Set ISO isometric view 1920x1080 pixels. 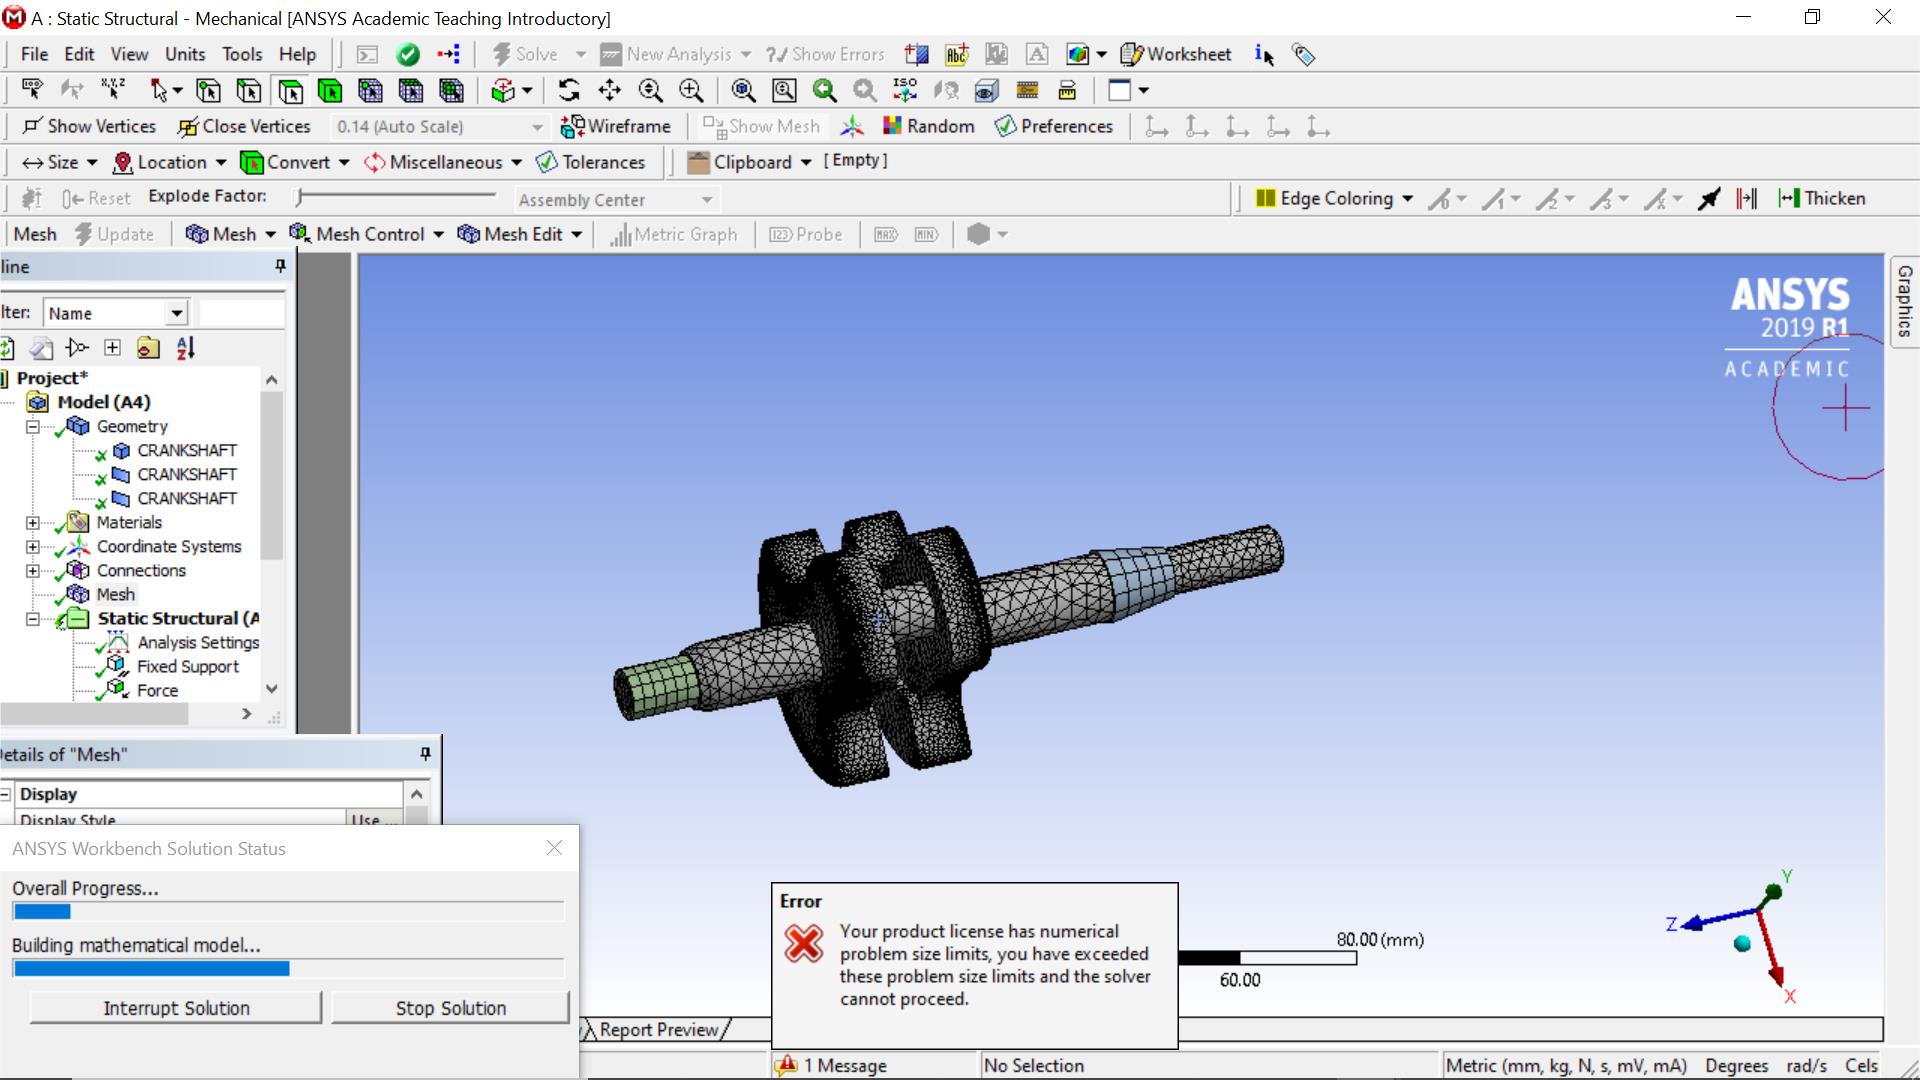(905, 91)
